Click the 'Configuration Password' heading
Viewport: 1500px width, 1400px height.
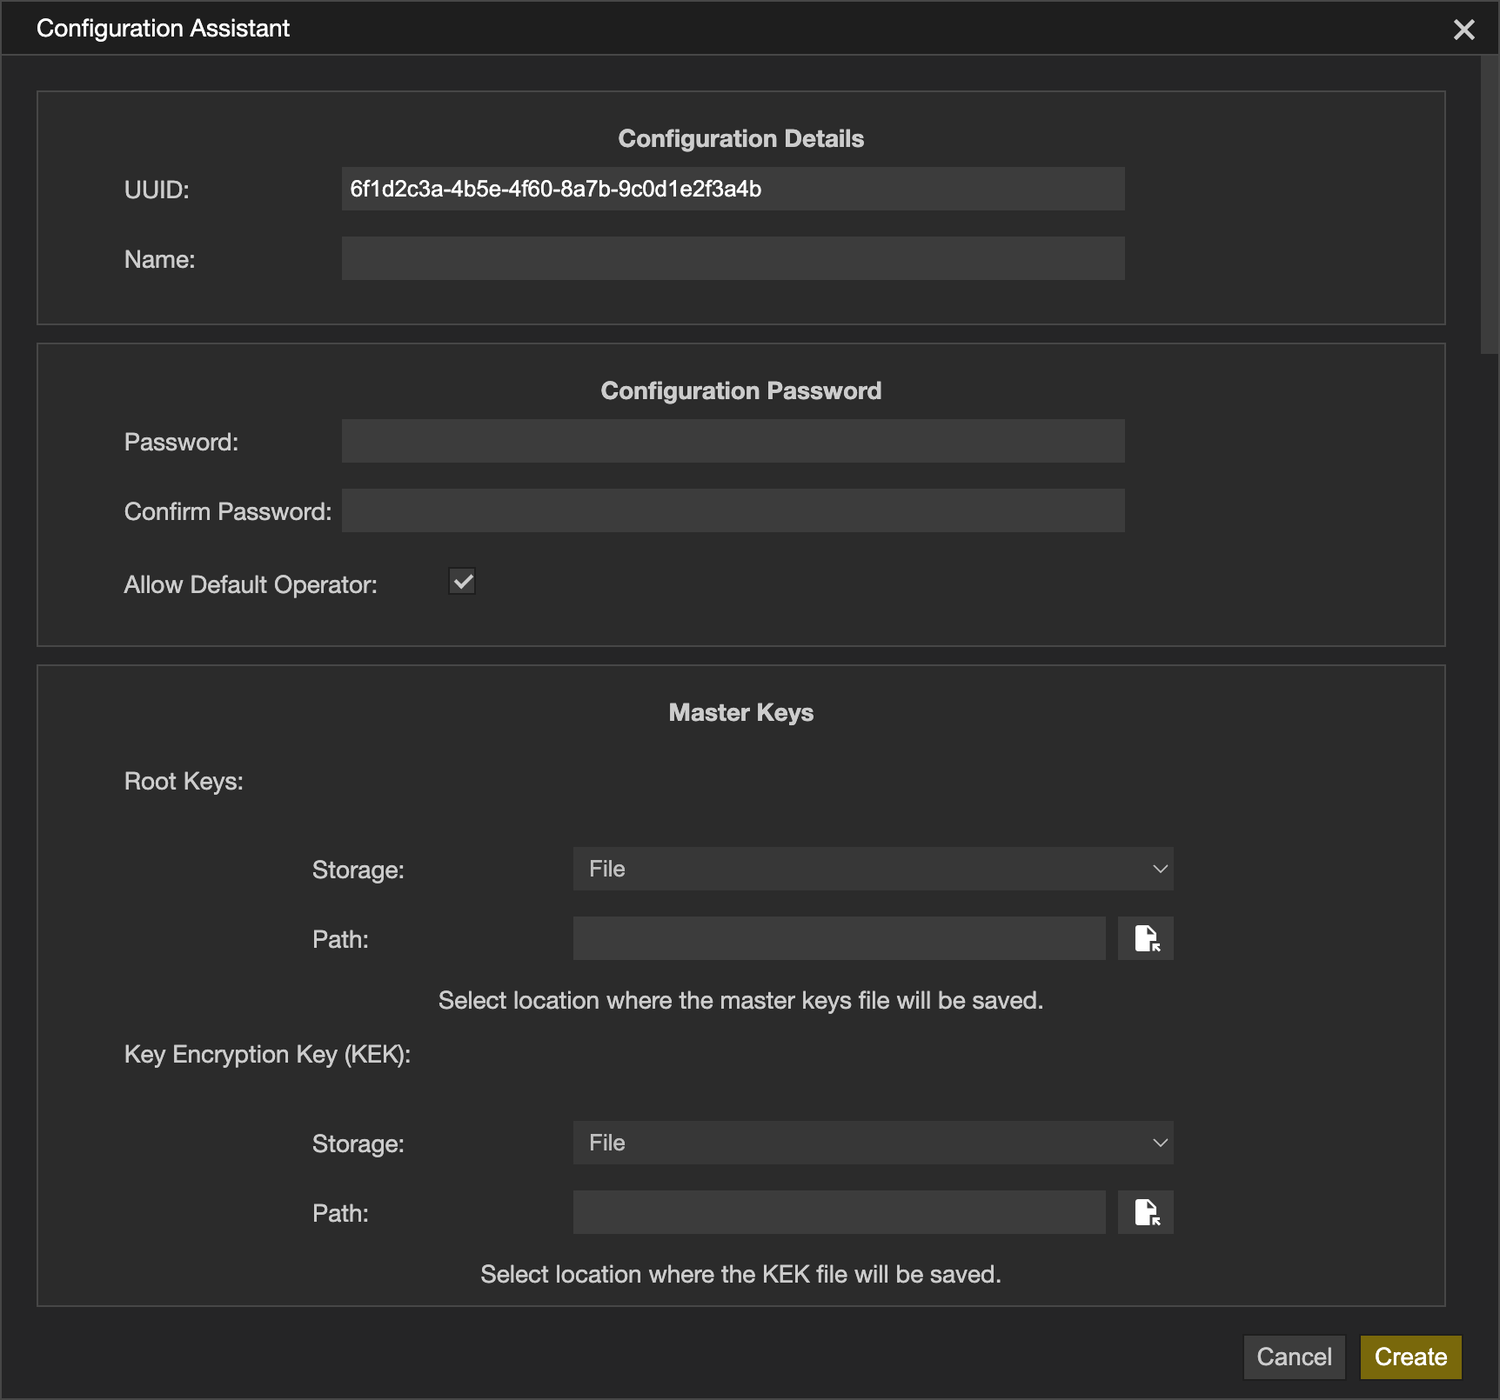[x=741, y=391]
